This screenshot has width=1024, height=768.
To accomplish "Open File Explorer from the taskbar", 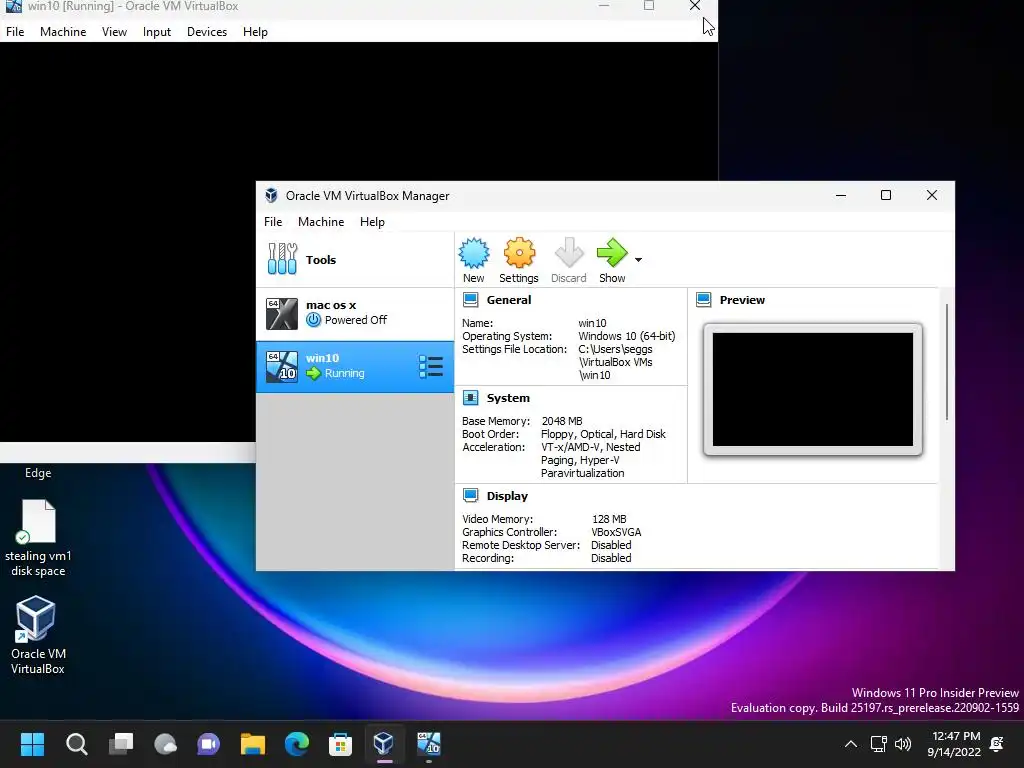I will coord(253,744).
